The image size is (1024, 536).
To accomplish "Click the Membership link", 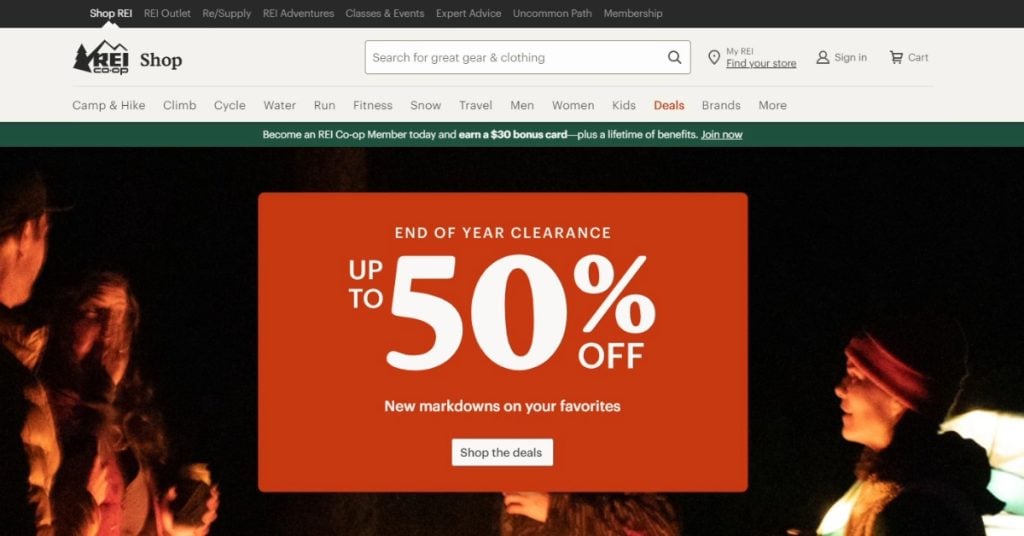I will coord(633,13).
